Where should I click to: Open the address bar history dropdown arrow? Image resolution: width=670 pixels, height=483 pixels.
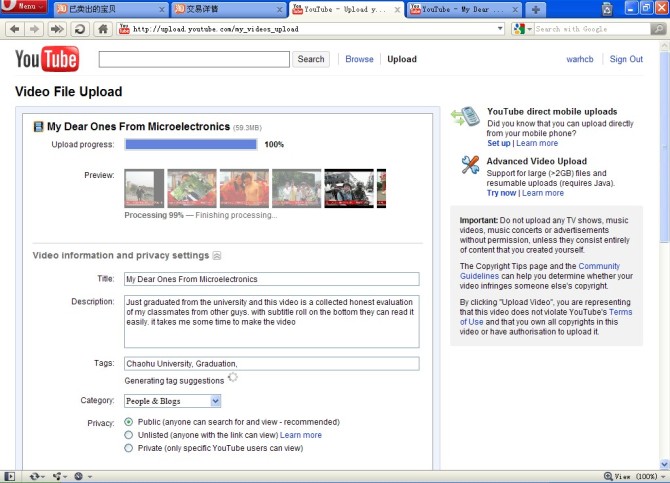point(500,29)
